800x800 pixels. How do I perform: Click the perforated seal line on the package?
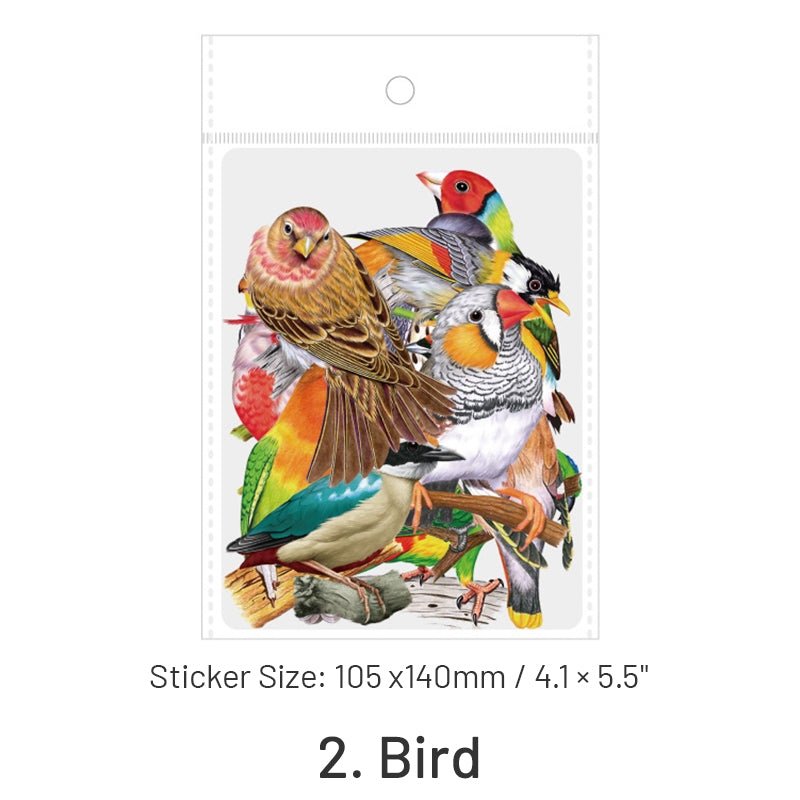(x=400, y=138)
